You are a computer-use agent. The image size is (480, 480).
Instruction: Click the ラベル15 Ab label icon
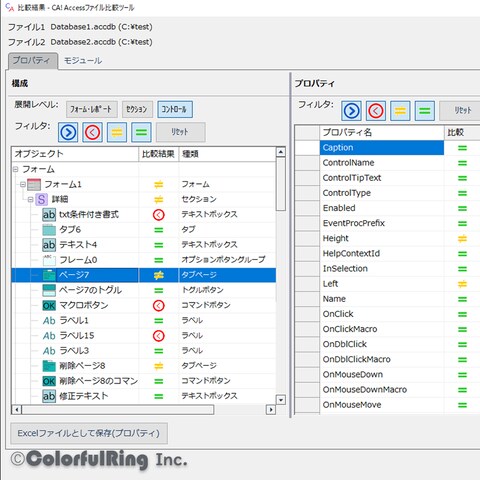point(49,336)
